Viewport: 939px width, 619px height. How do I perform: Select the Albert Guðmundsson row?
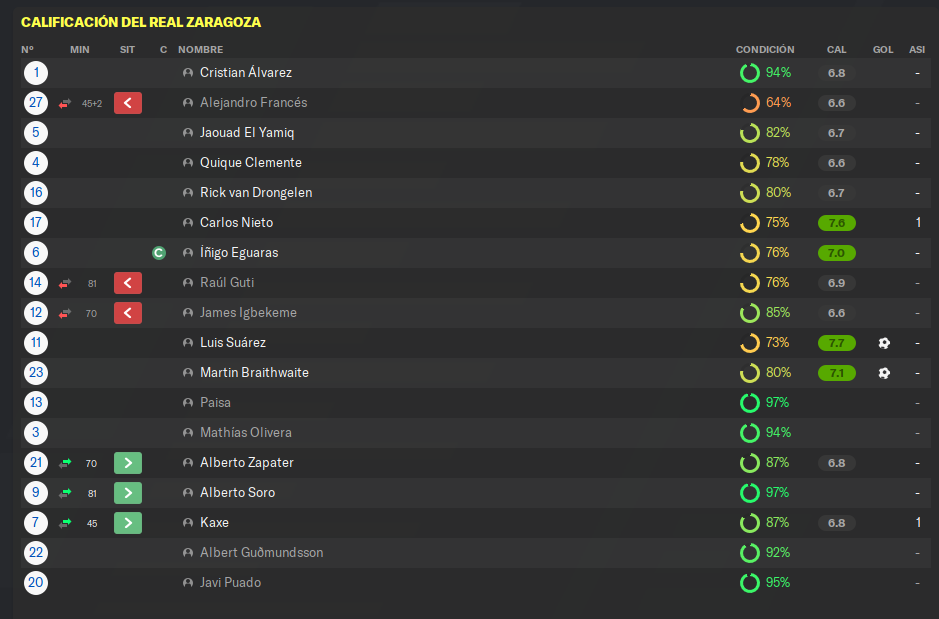click(x=476, y=553)
